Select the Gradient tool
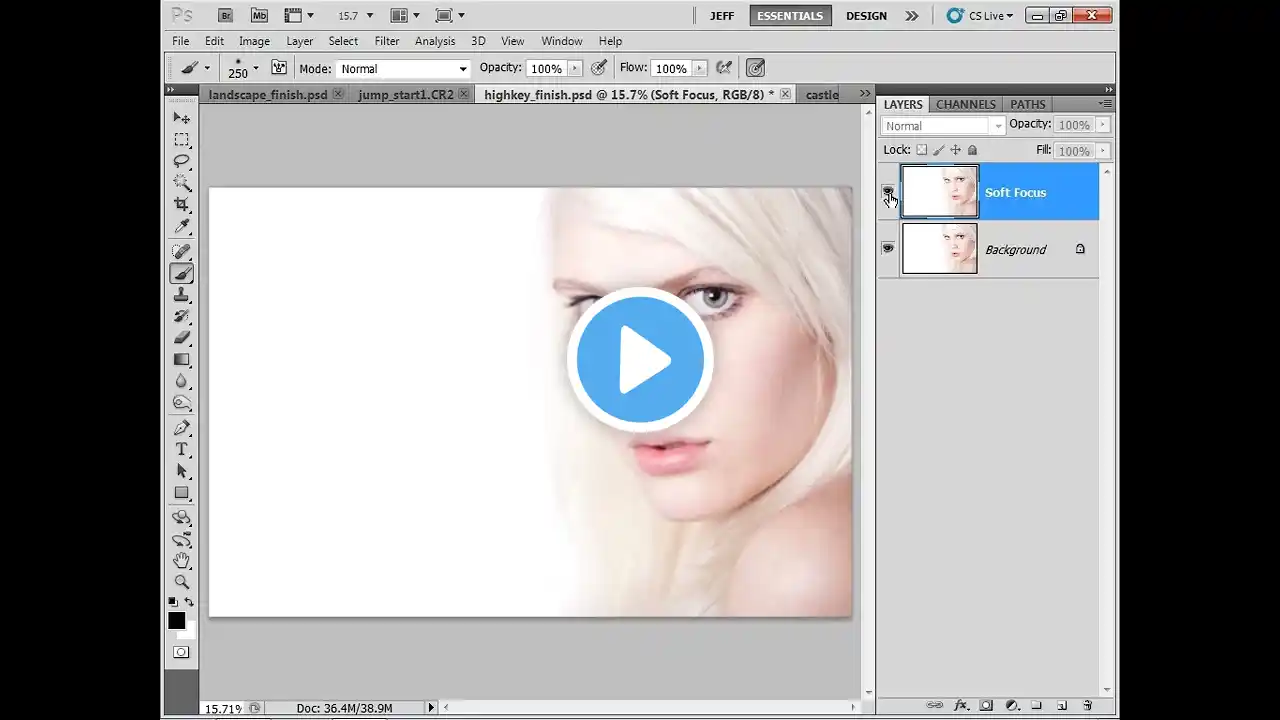1280x720 pixels. pos(182,359)
